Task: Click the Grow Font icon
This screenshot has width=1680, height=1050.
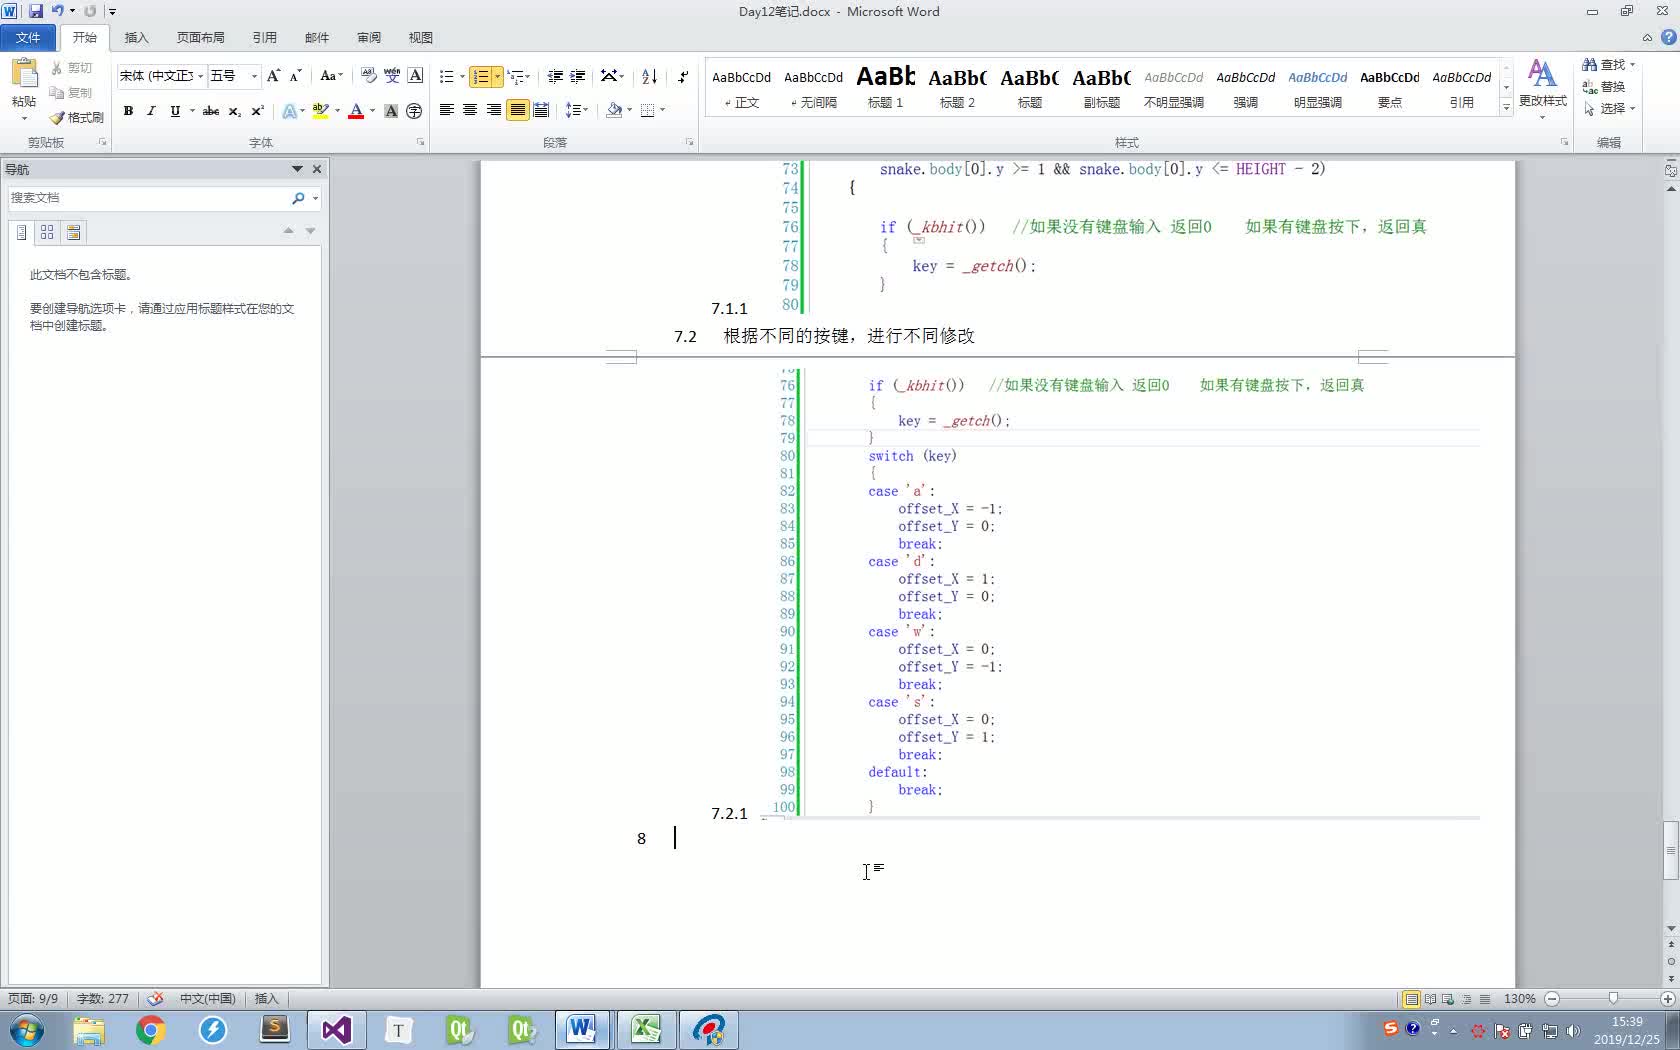Action: (273, 76)
